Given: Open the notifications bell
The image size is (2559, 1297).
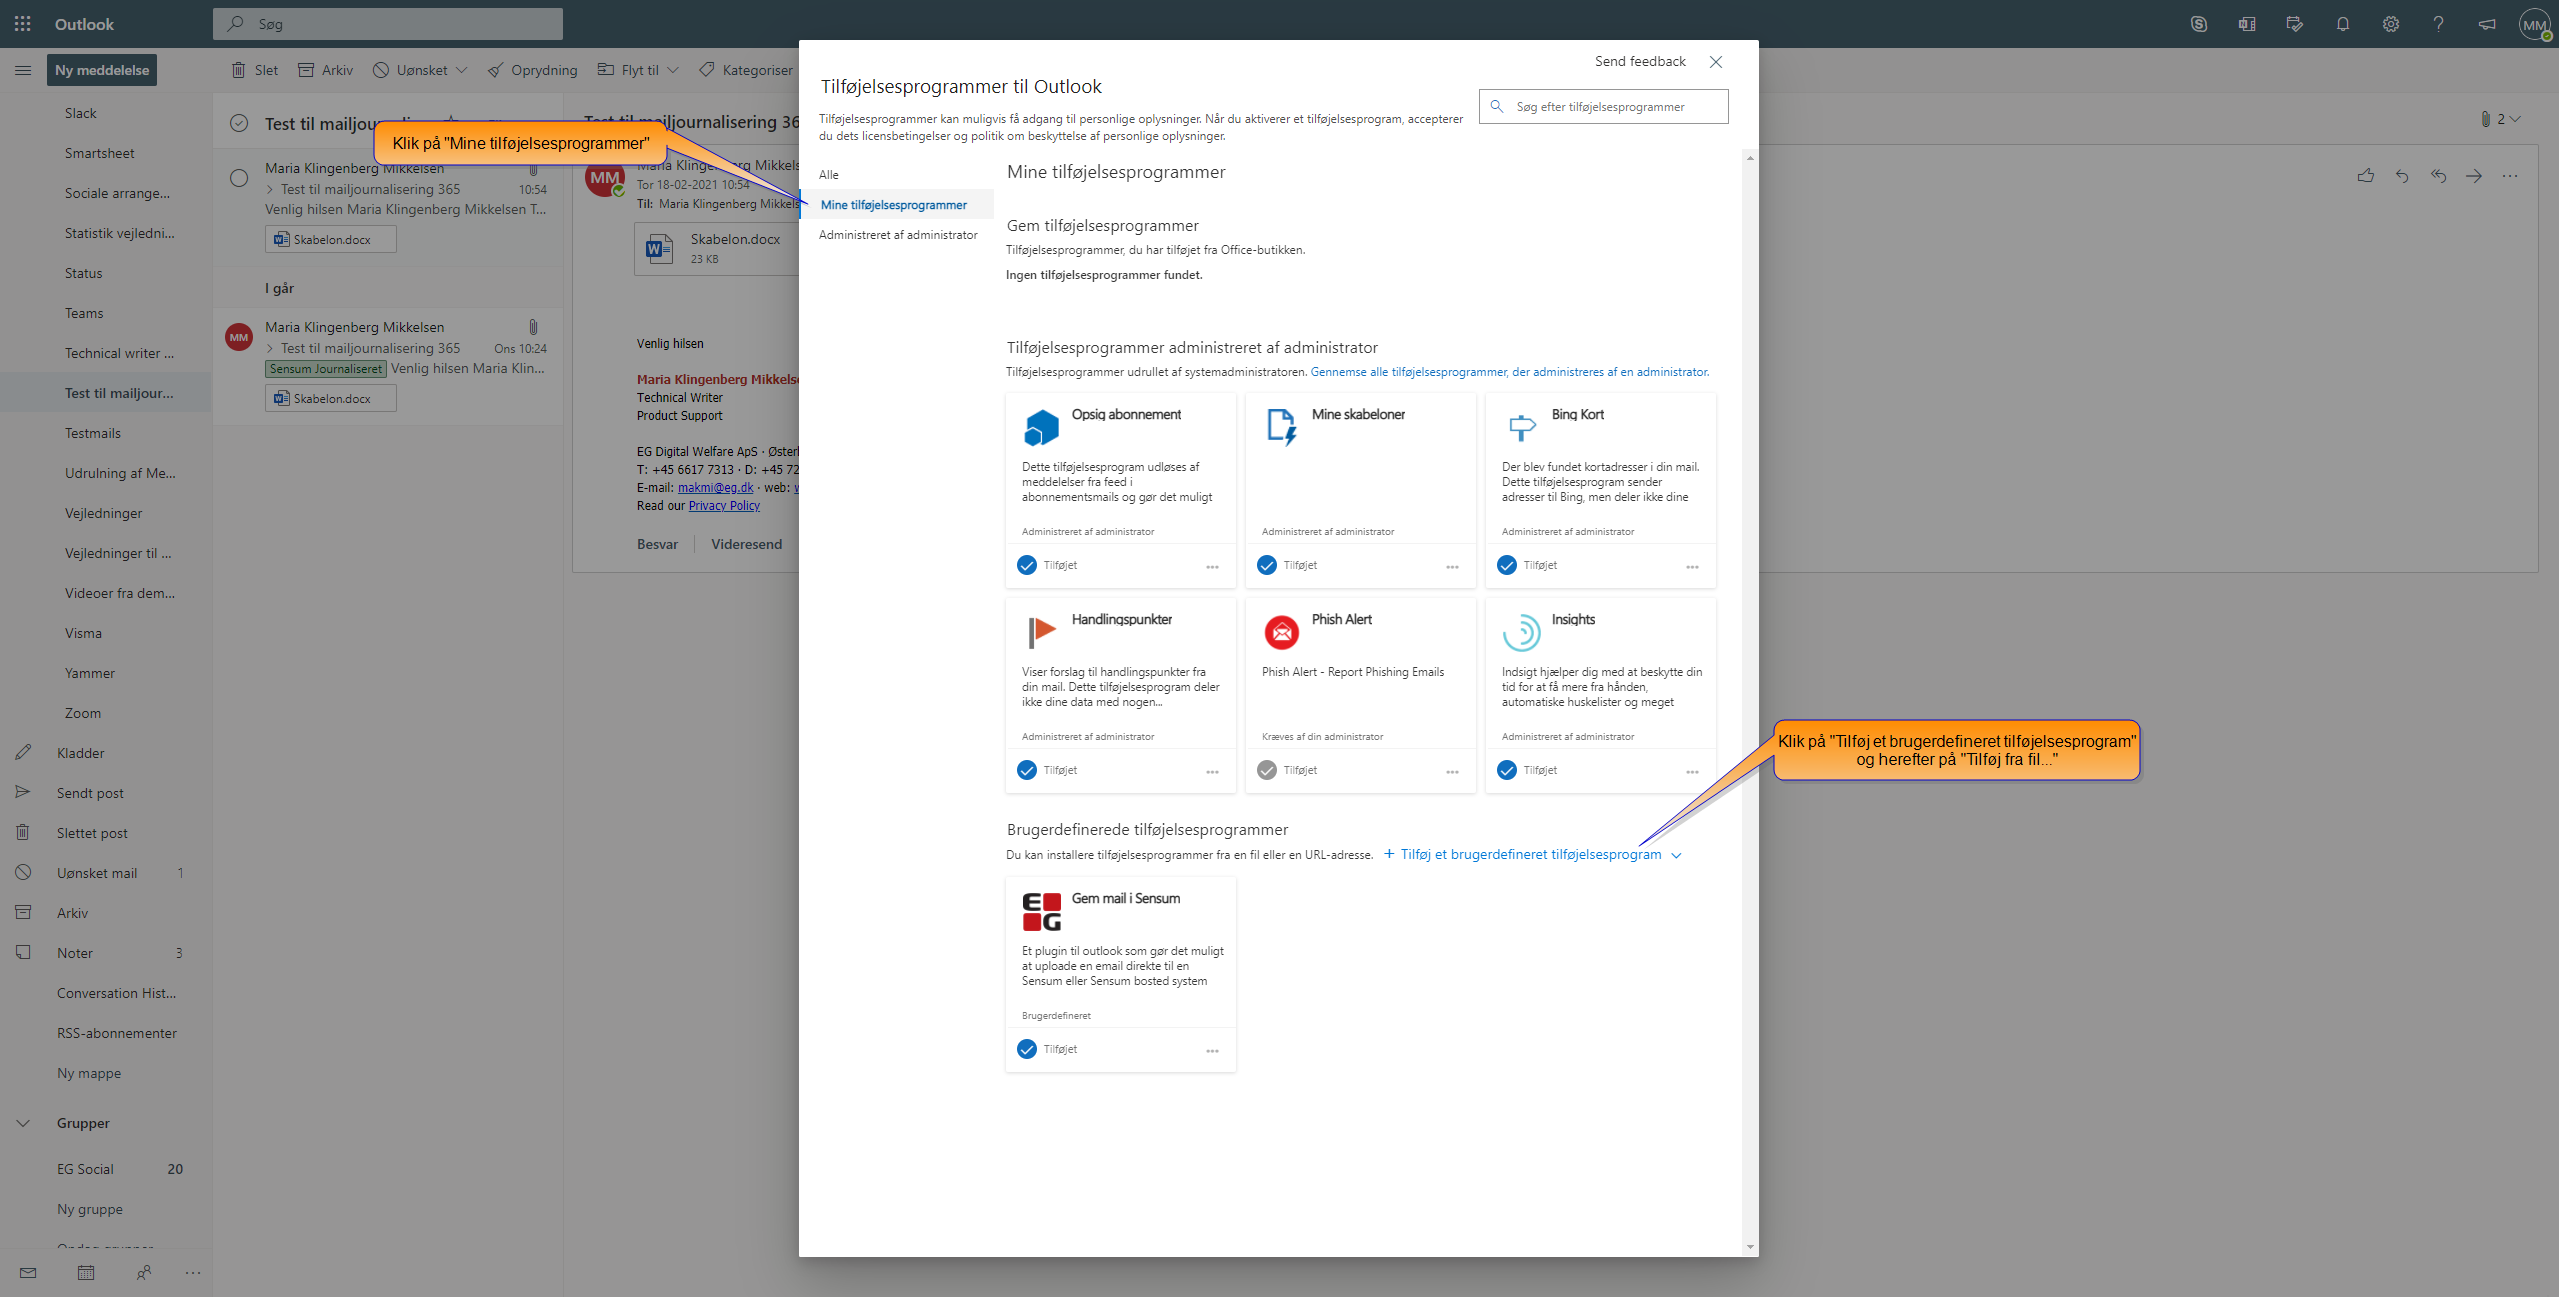Looking at the screenshot, I should pyautogui.click(x=2343, y=23).
